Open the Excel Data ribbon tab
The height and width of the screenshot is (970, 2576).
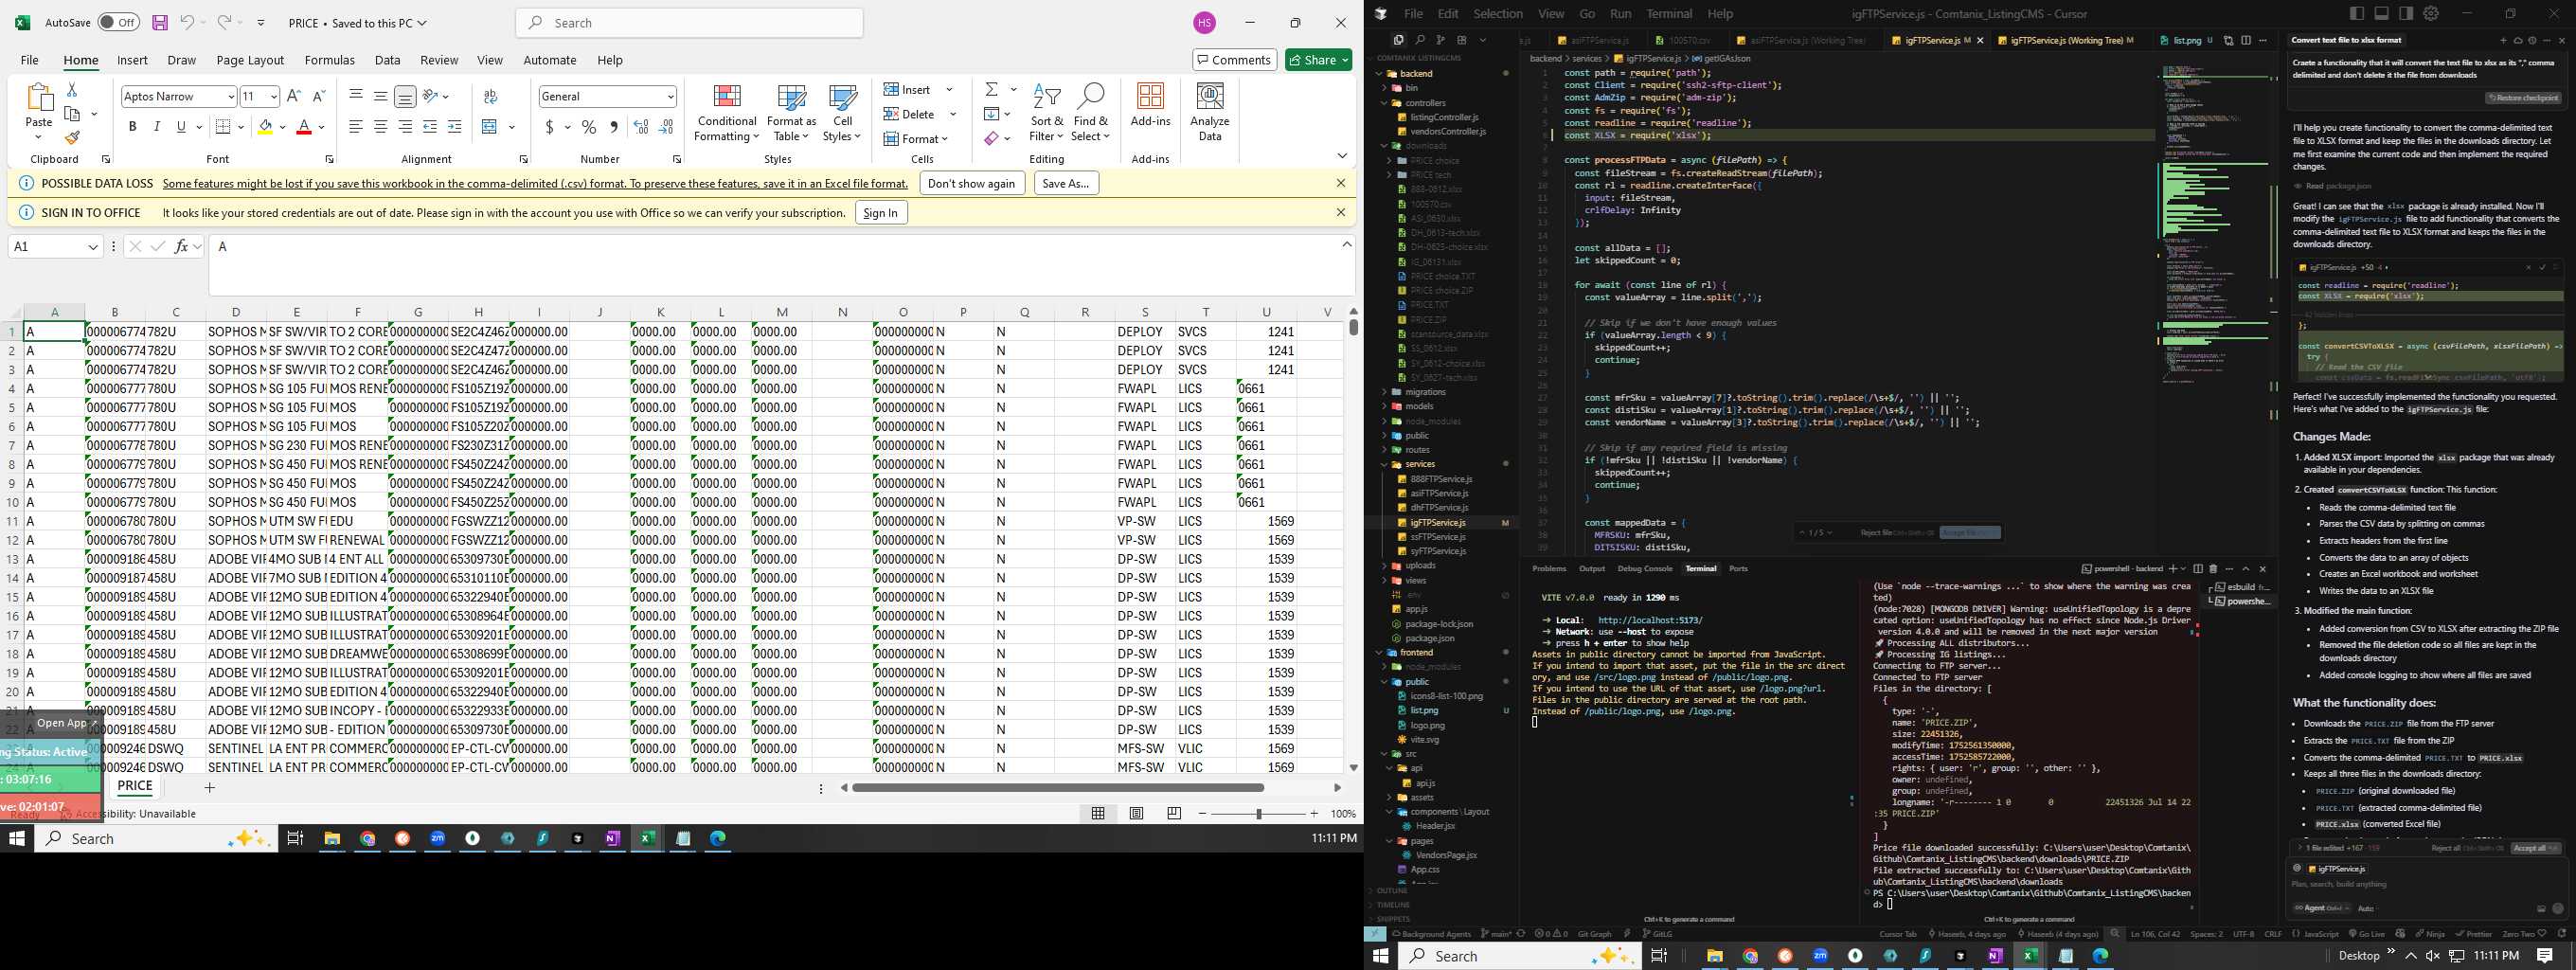coord(387,60)
